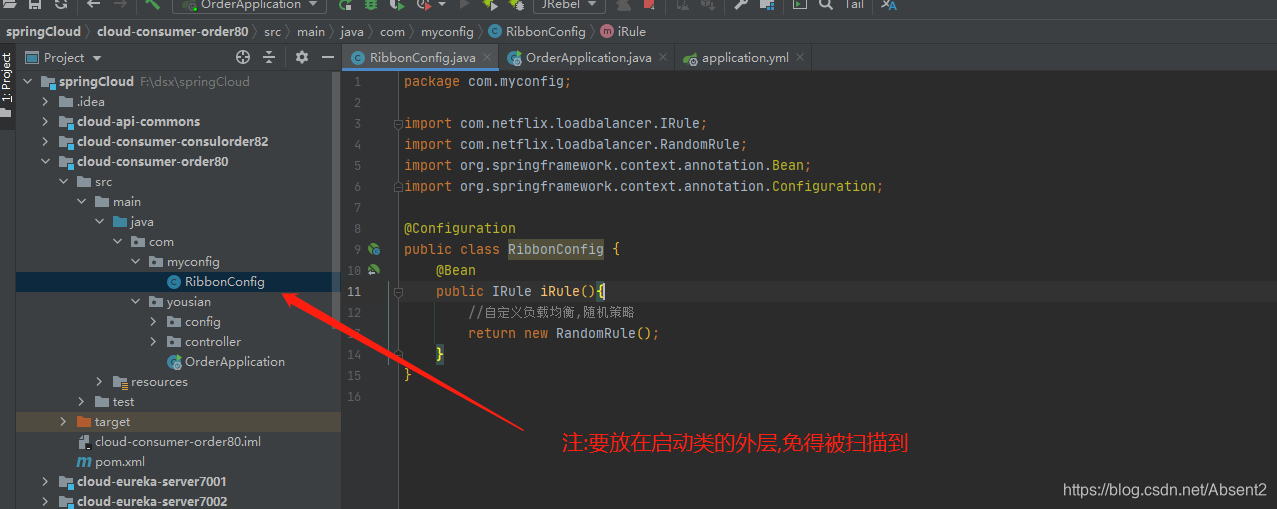1277x509 pixels.
Task: Hide the Project tool window
Action: 328,57
